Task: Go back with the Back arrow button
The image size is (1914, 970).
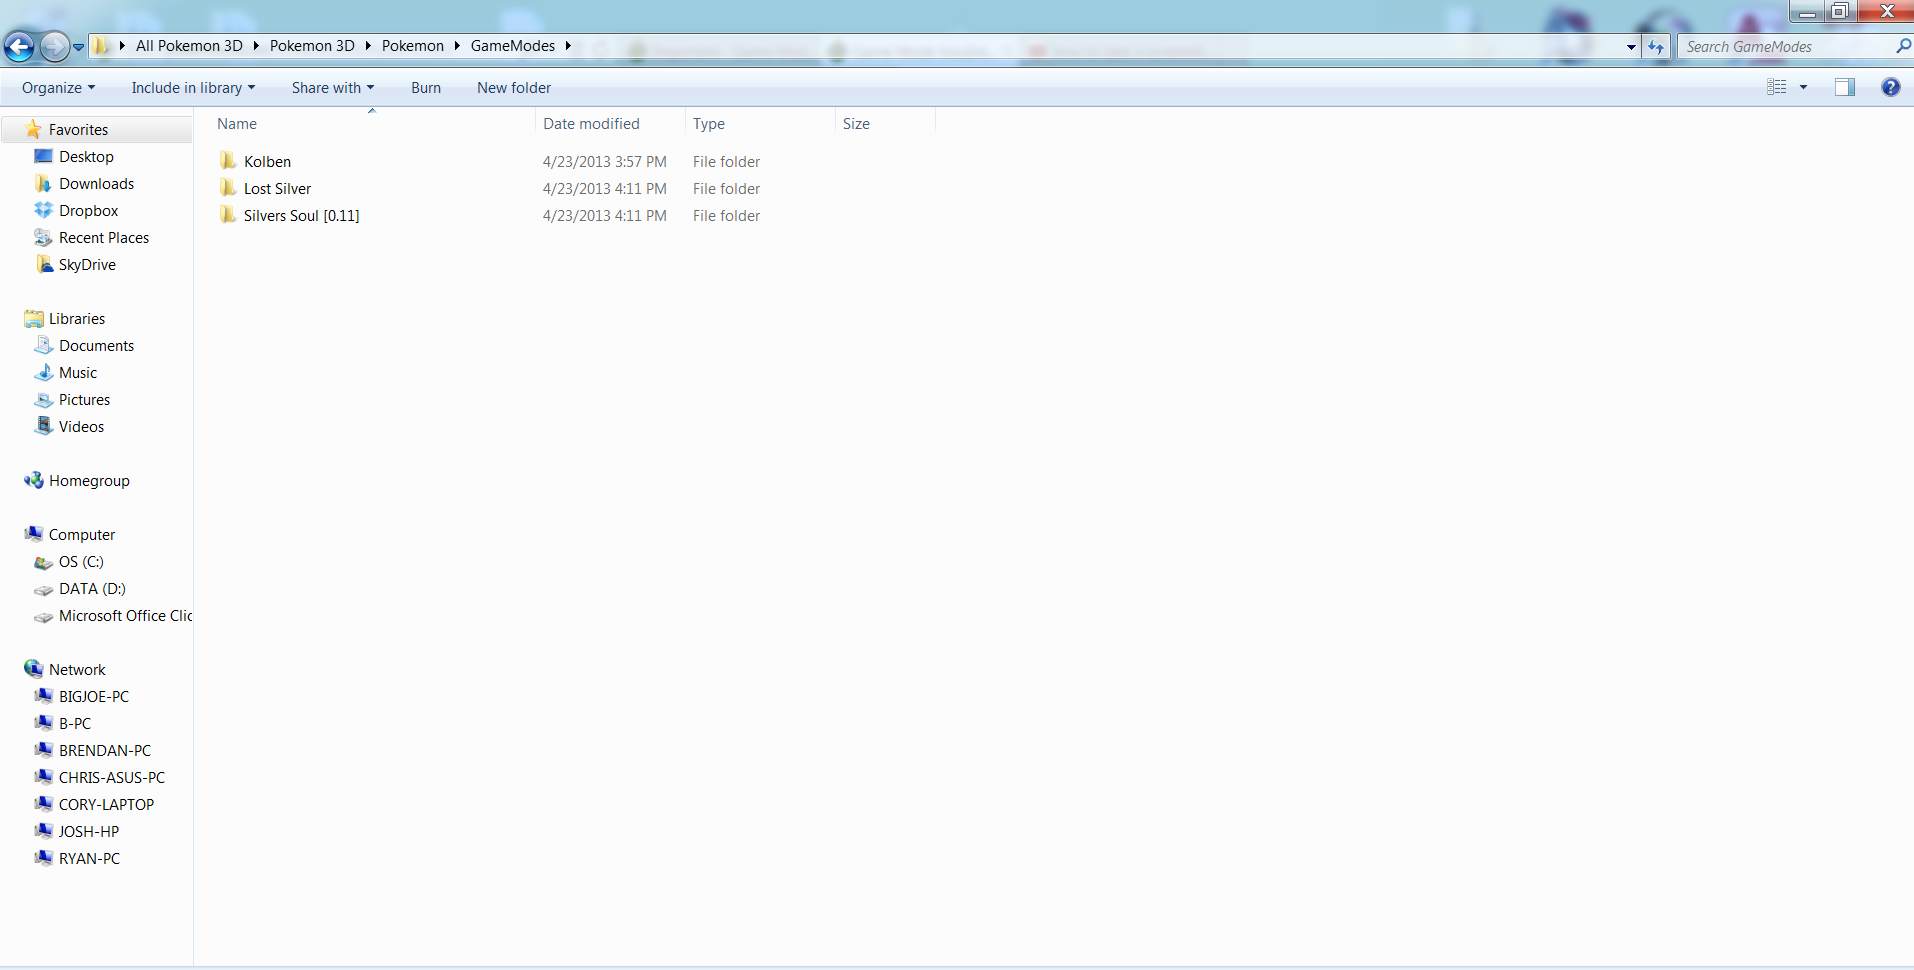Action: click(x=19, y=46)
